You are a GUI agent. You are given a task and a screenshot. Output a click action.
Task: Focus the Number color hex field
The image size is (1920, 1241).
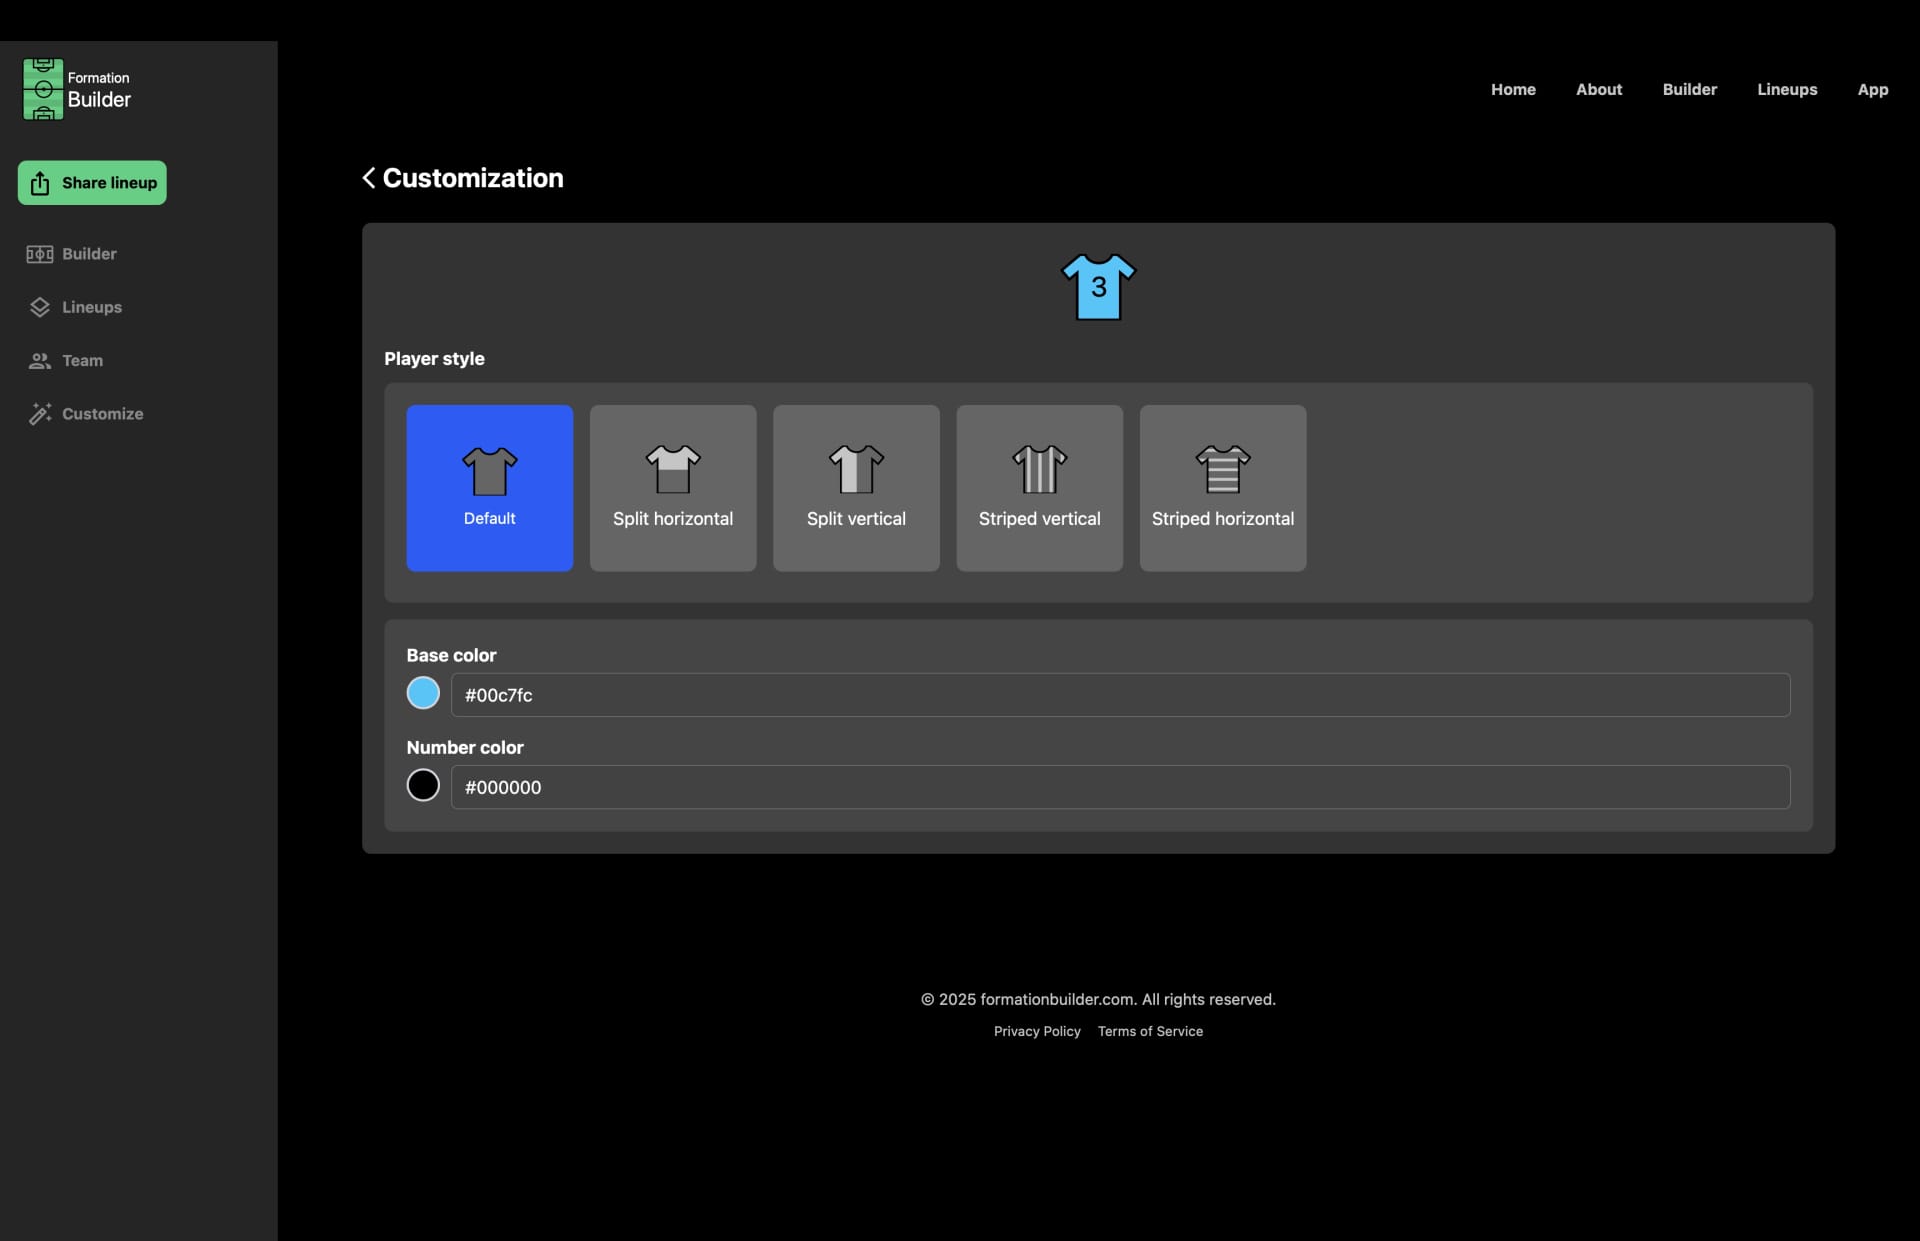(x=1120, y=787)
